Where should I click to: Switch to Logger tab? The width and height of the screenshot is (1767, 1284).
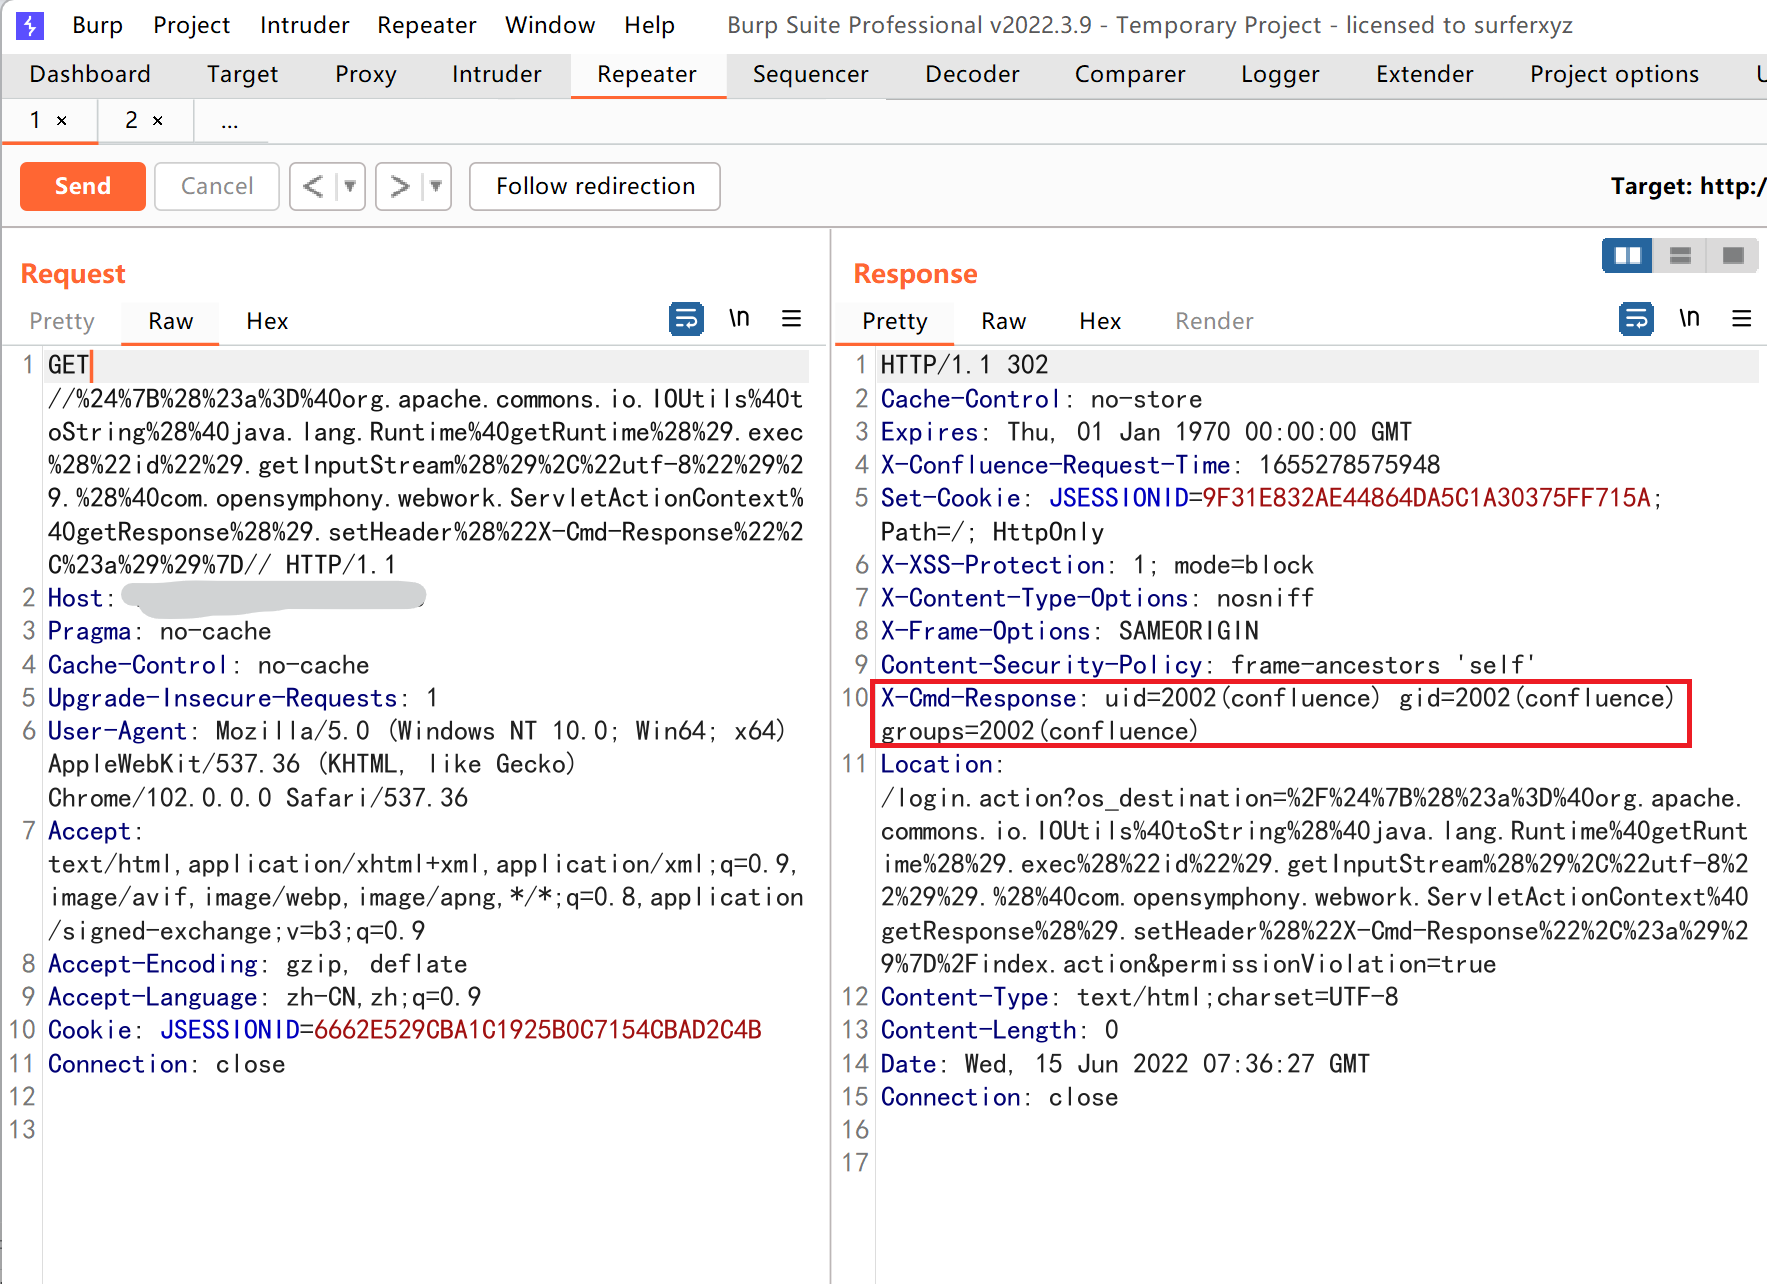tap(1281, 74)
